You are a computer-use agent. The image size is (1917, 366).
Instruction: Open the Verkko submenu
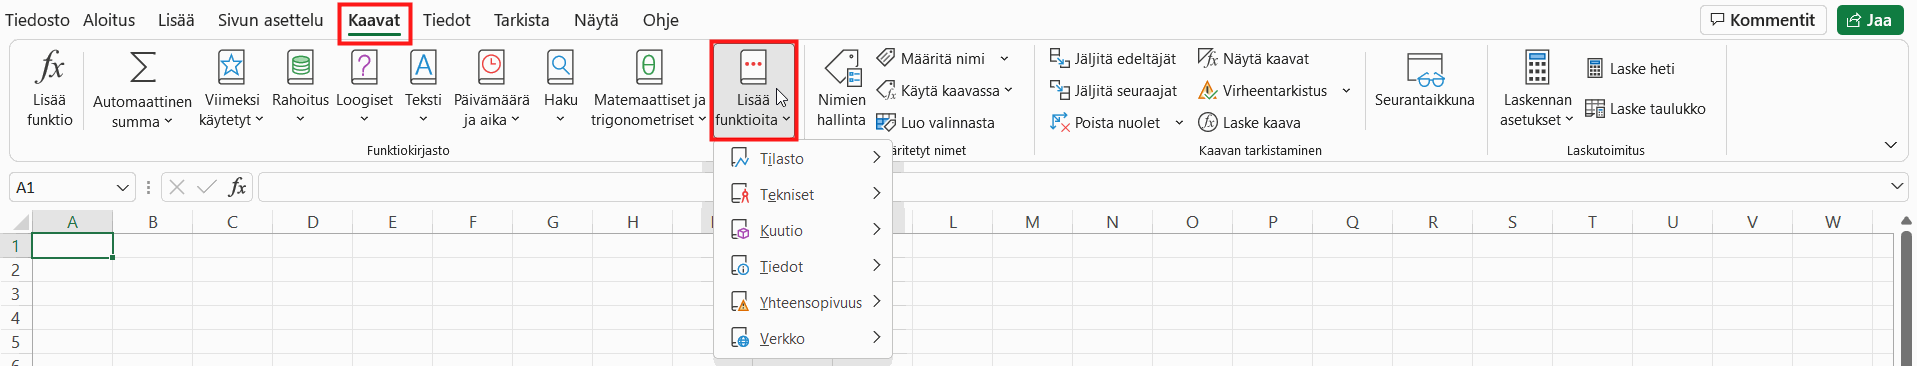click(x=803, y=338)
